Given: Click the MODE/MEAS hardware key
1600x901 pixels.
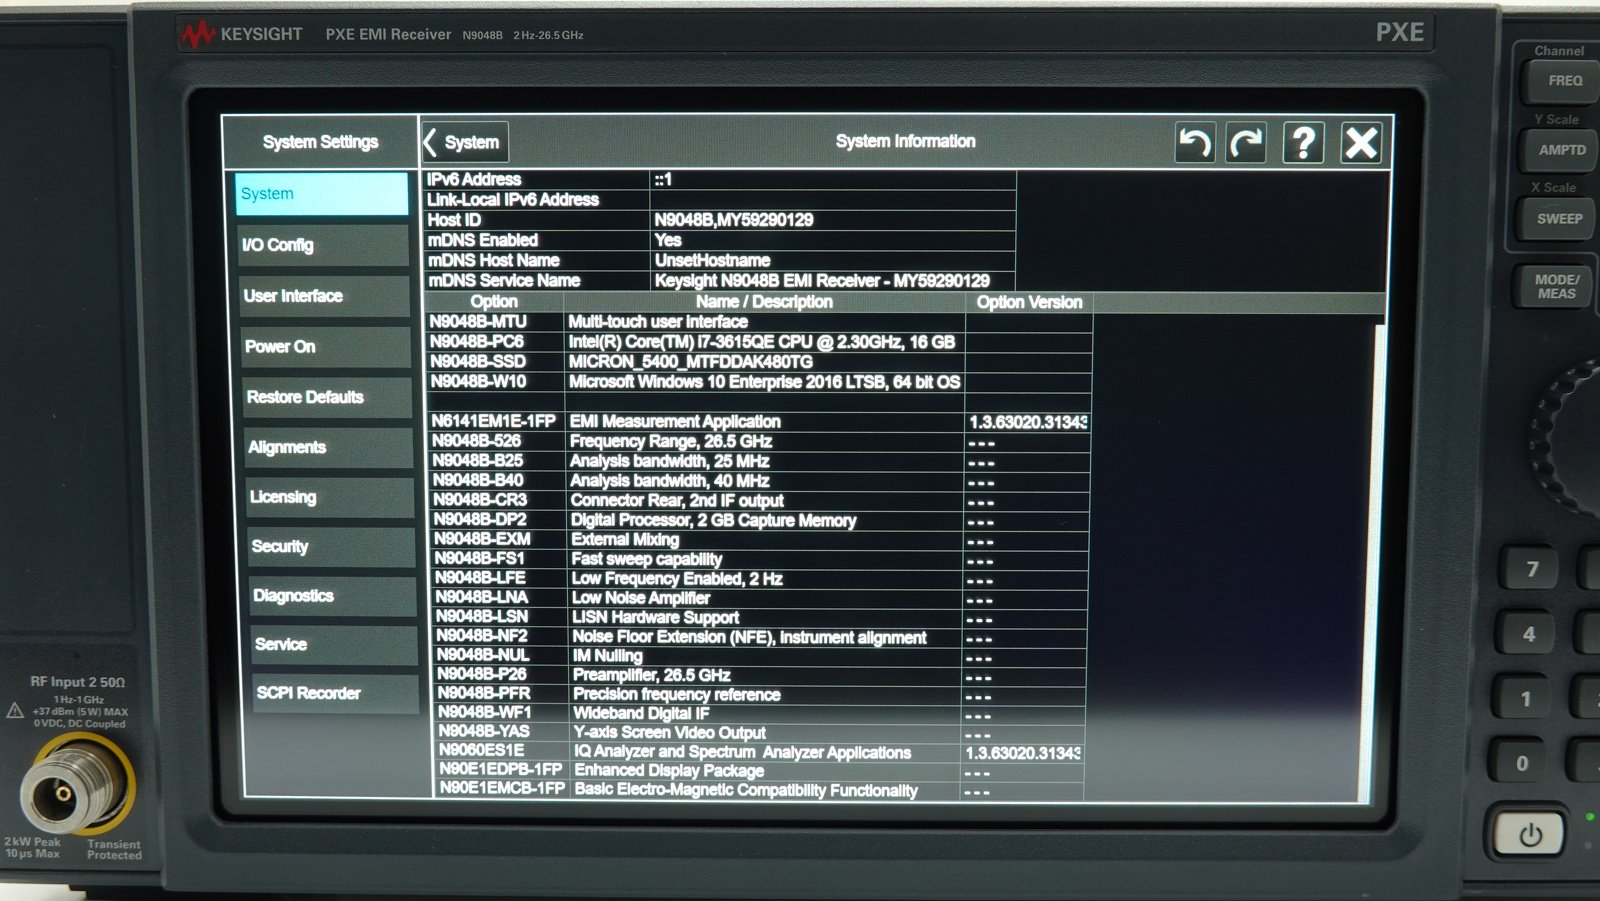Looking at the screenshot, I should pos(1555,287).
